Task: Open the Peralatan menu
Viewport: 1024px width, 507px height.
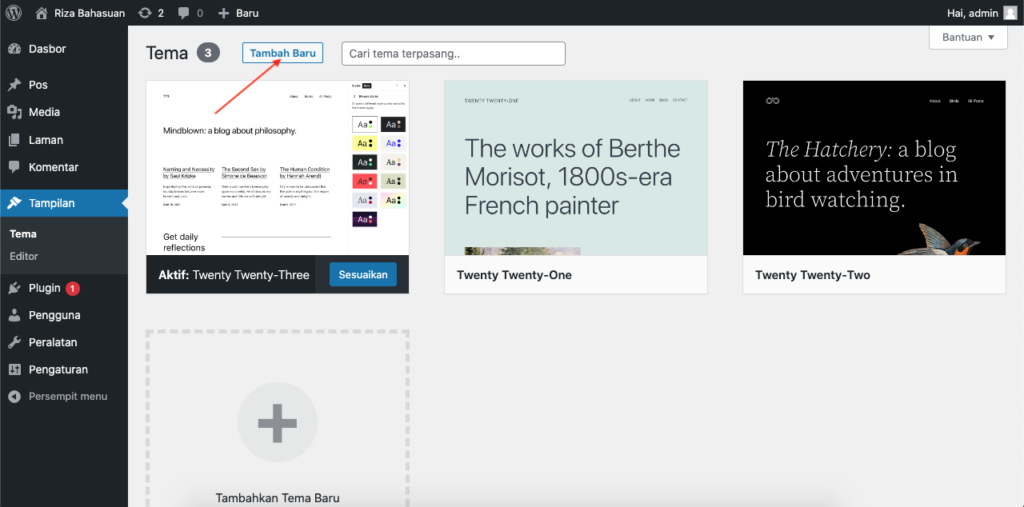Action: (x=53, y=342)
